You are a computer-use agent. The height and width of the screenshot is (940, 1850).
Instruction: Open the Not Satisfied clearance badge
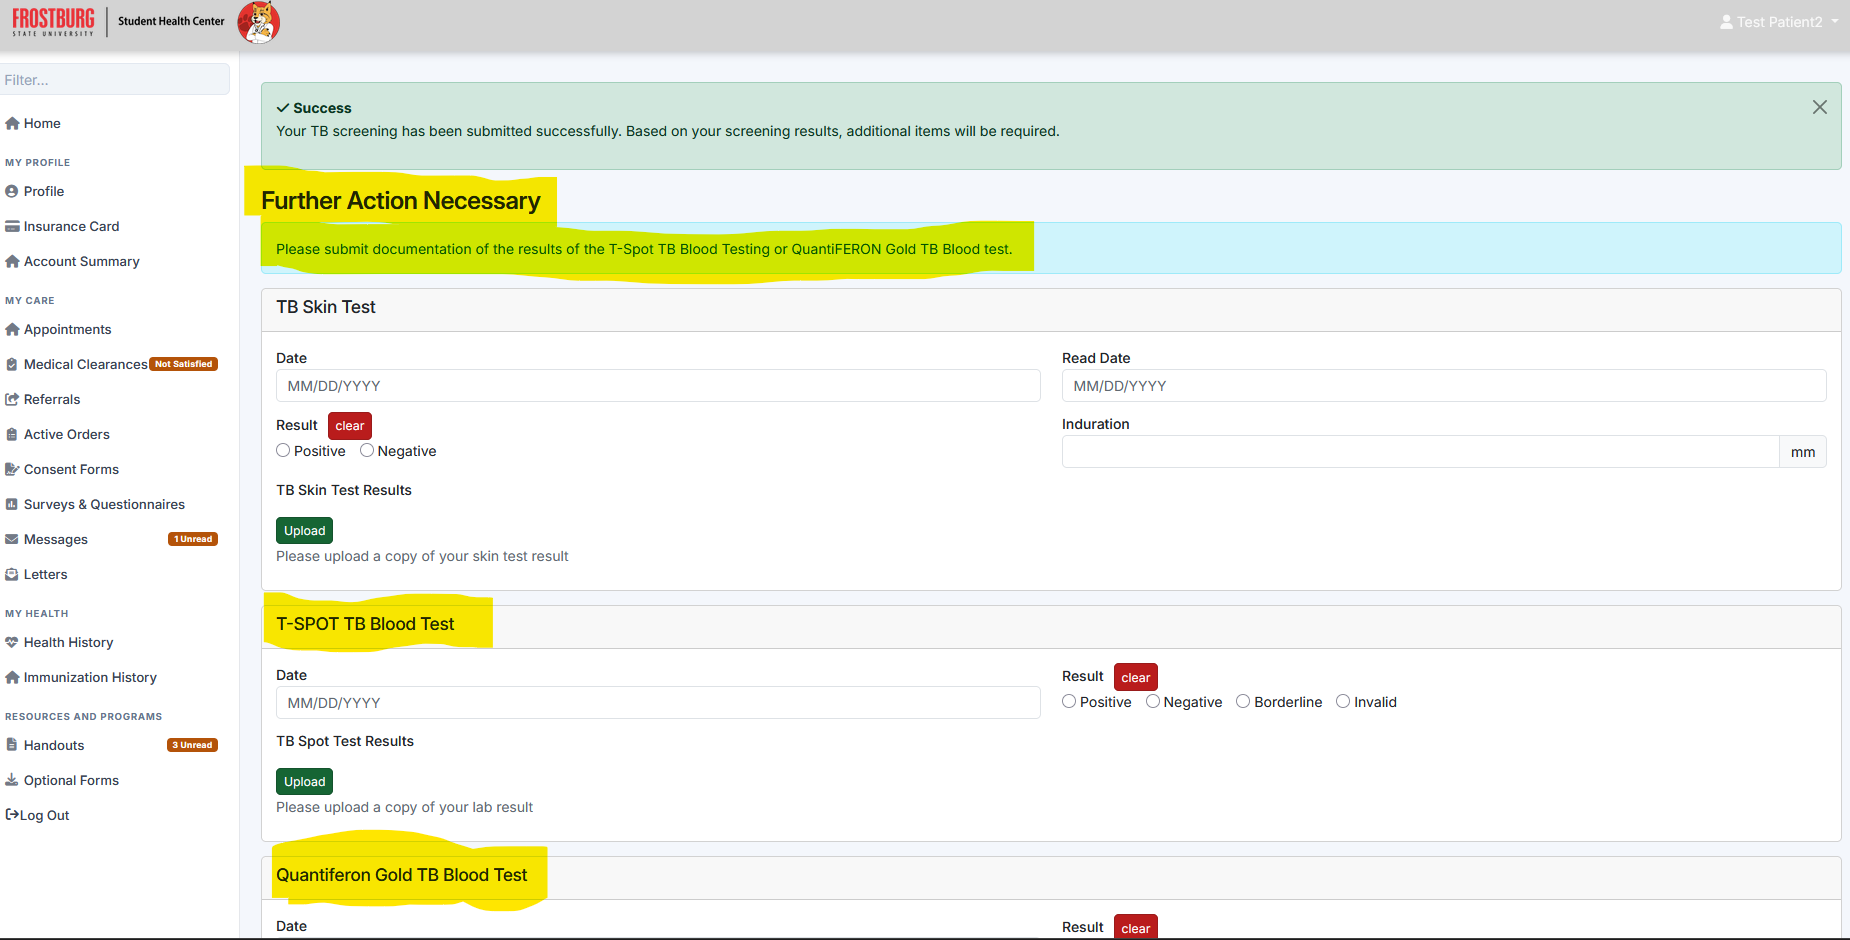(x=184, y=364)
